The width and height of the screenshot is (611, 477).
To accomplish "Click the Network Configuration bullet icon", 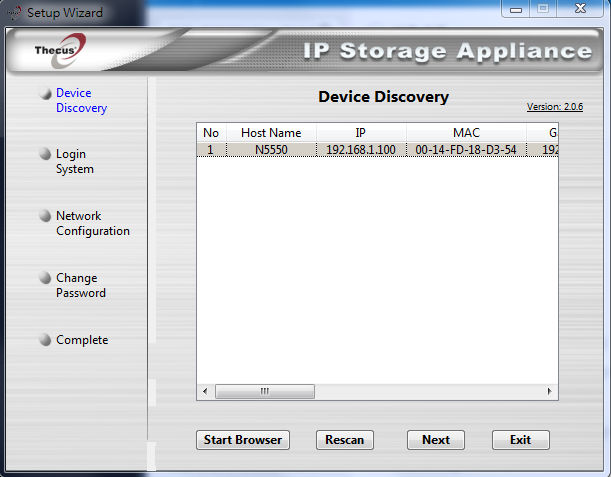I will (x=45, y=216).
